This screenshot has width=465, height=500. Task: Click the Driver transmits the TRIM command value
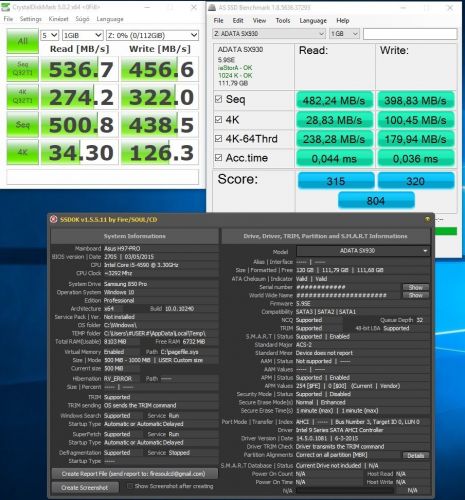[x=340, y=447]
